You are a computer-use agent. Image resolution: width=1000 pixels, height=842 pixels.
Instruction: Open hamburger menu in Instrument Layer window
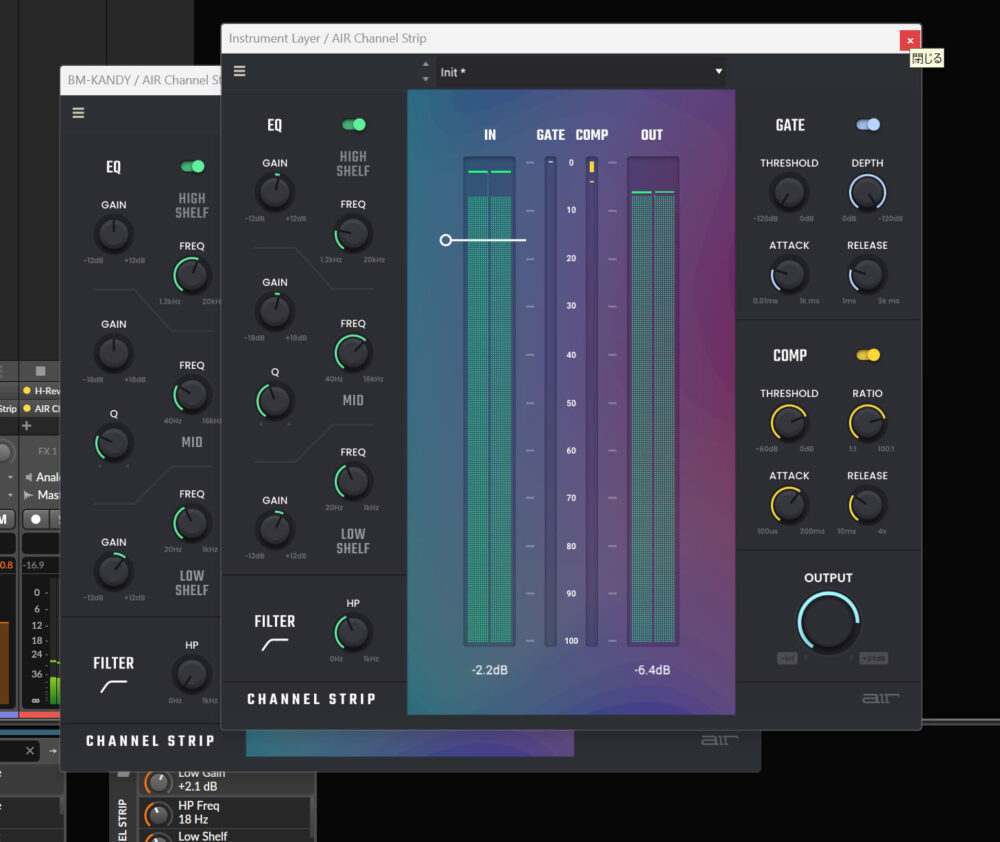click(x=239, y=71)
